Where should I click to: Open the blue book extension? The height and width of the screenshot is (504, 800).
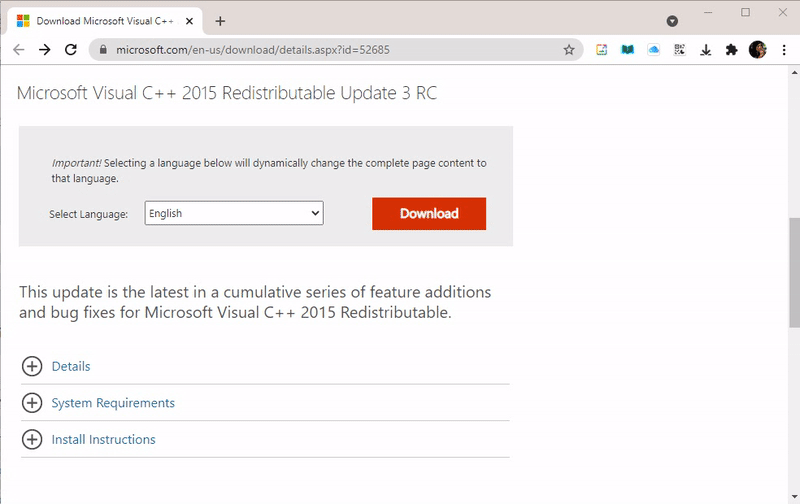(628, 50)
